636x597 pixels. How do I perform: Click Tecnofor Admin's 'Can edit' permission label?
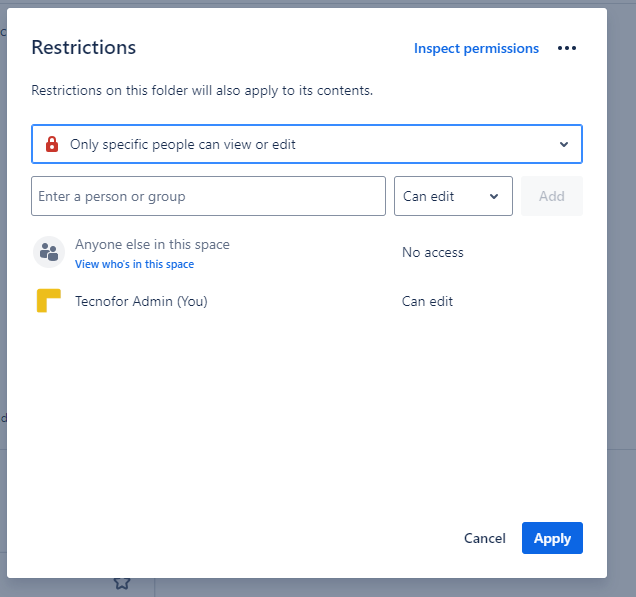pos(427,302)
